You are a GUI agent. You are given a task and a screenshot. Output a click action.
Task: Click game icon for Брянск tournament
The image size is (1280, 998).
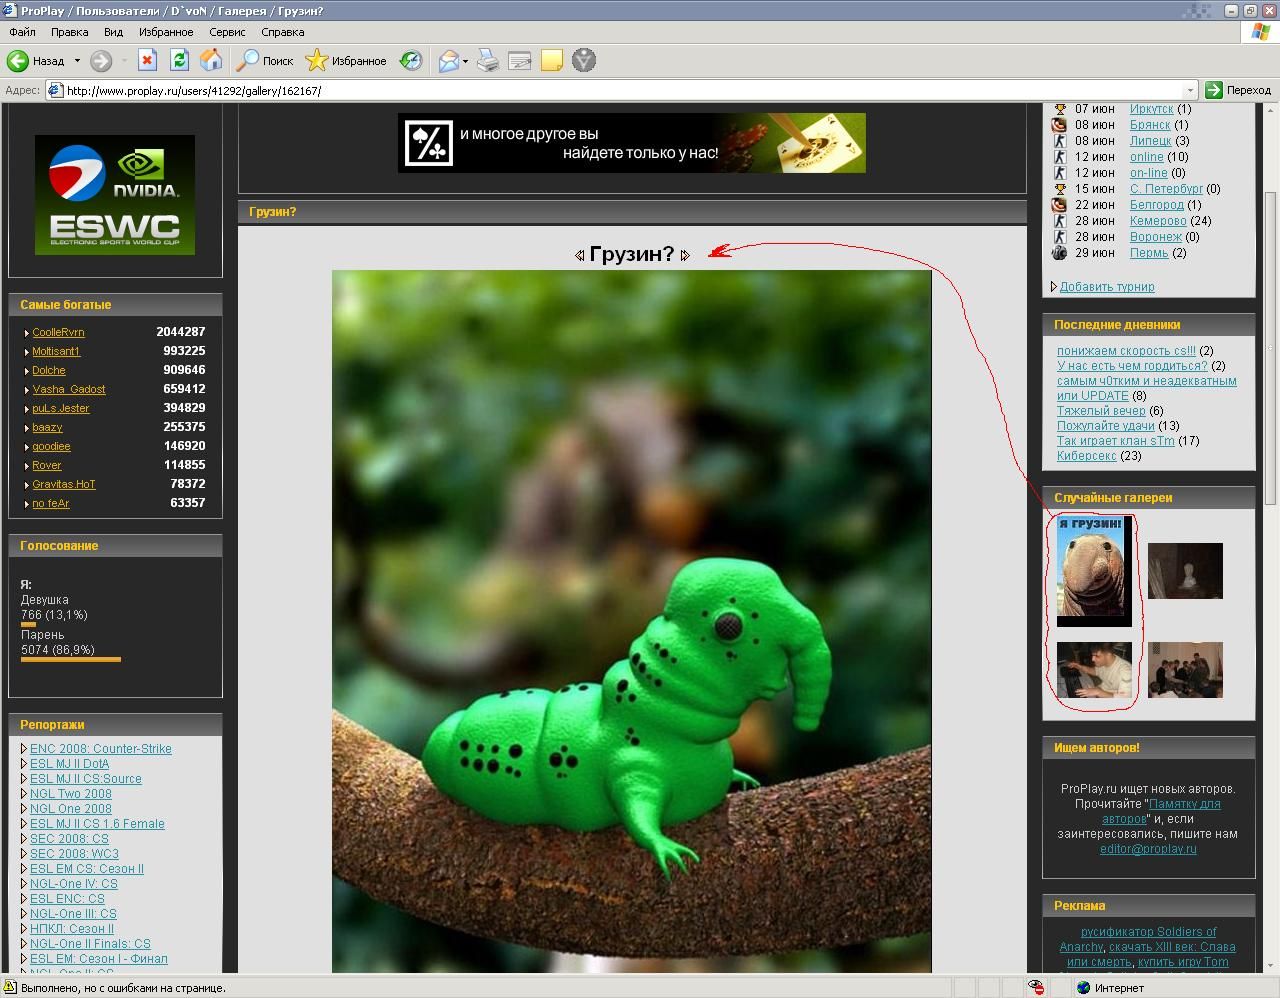[x=1060, y=125]
